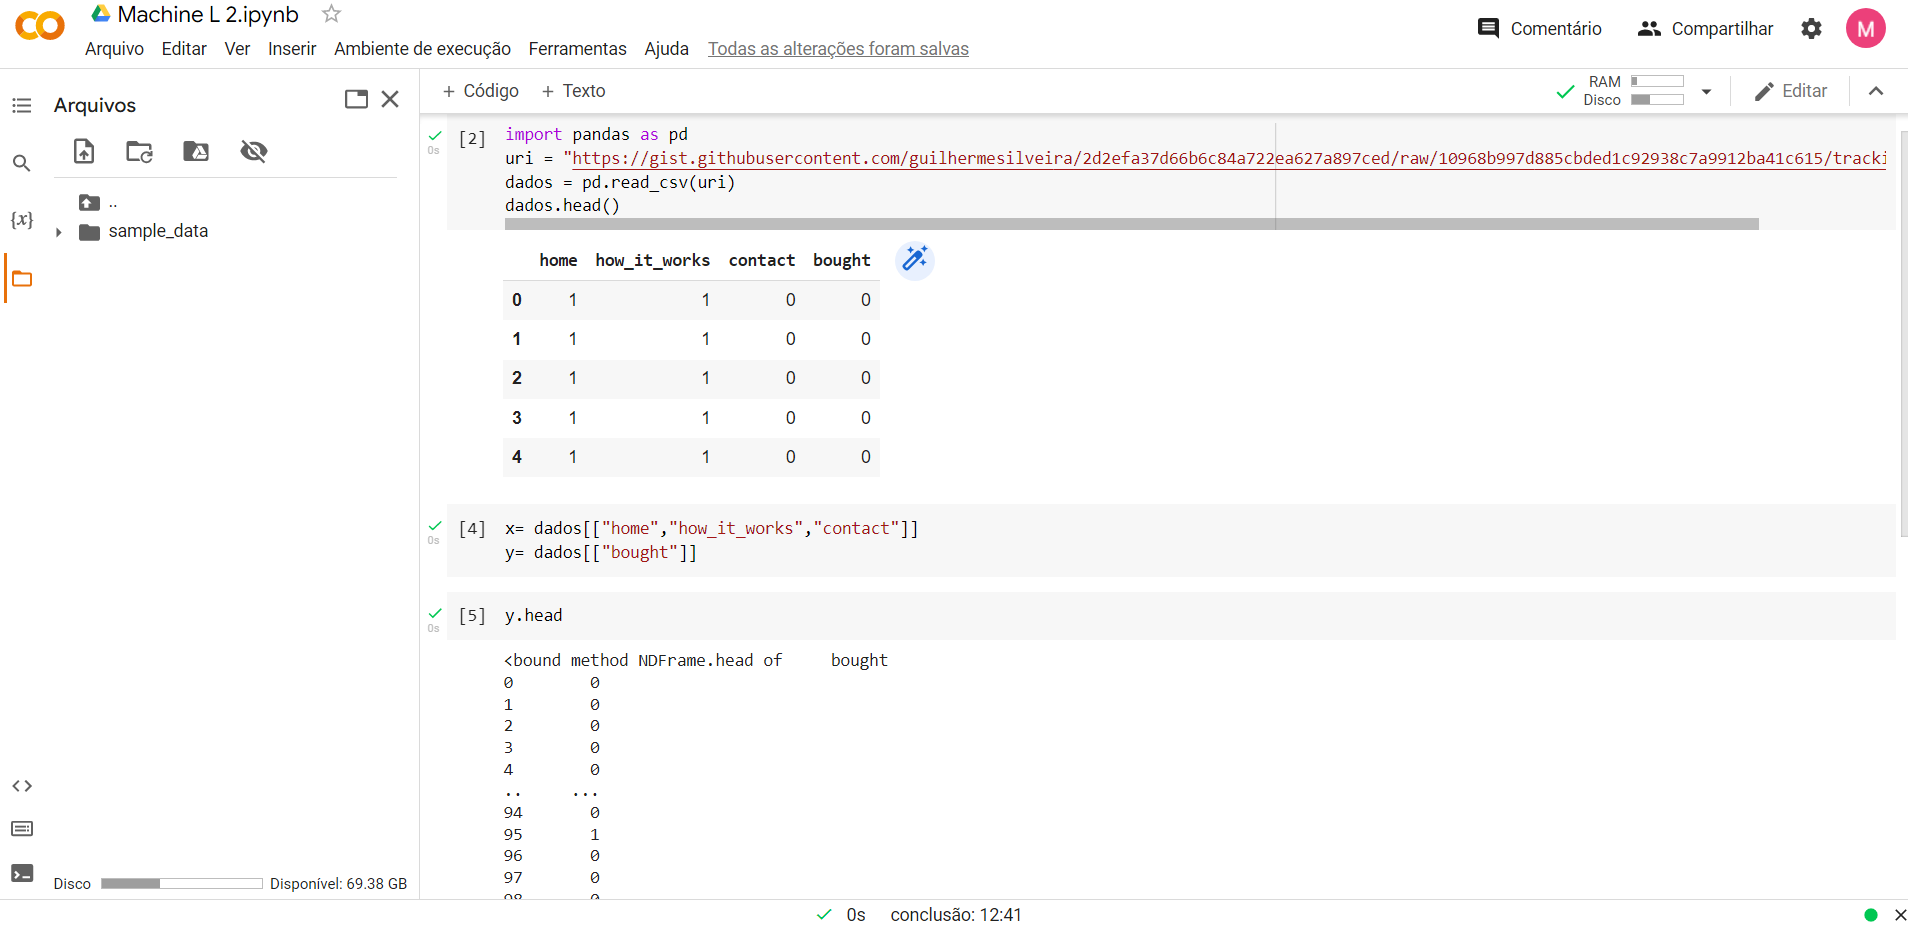The height and width of the screenshot is (929, 1908).
Task: Open the Ambiente de execução menu
Action: pyautogui.click(x=422, y=49)
